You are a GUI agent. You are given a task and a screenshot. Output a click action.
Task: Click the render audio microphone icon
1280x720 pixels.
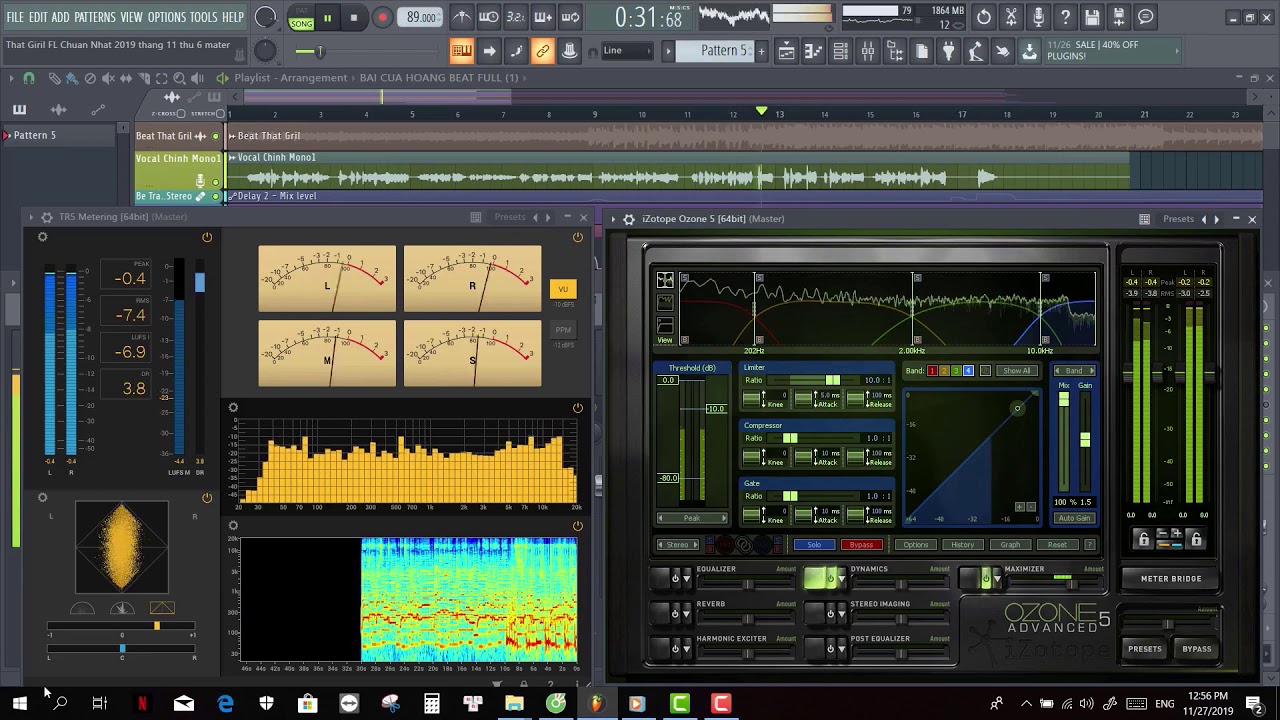(1038, 17)
